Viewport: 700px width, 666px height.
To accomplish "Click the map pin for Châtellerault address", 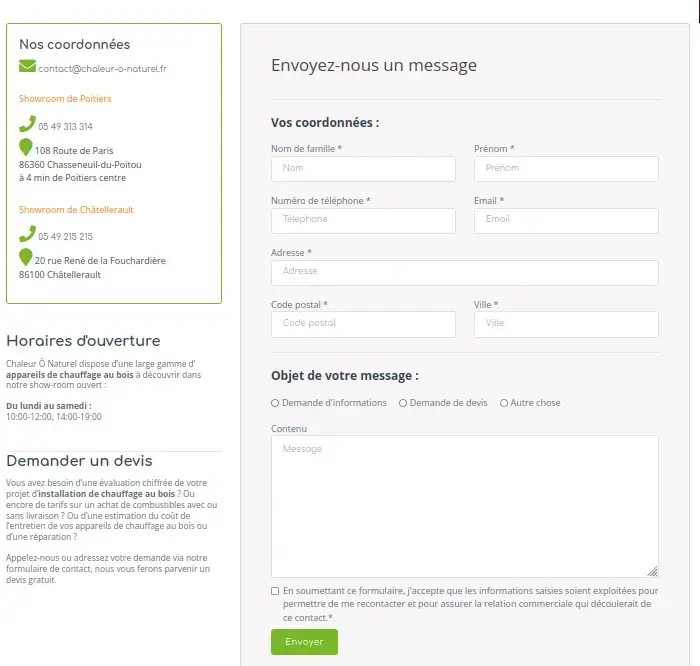I will tap(26, 258).
